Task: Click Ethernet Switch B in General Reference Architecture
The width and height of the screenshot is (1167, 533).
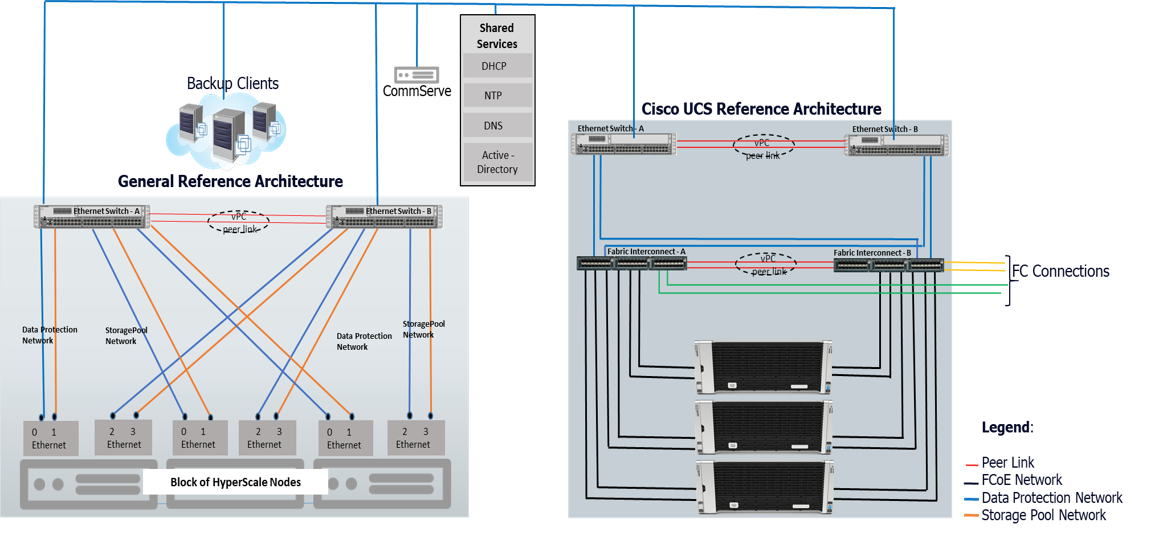Action: (x=384, y=217)
